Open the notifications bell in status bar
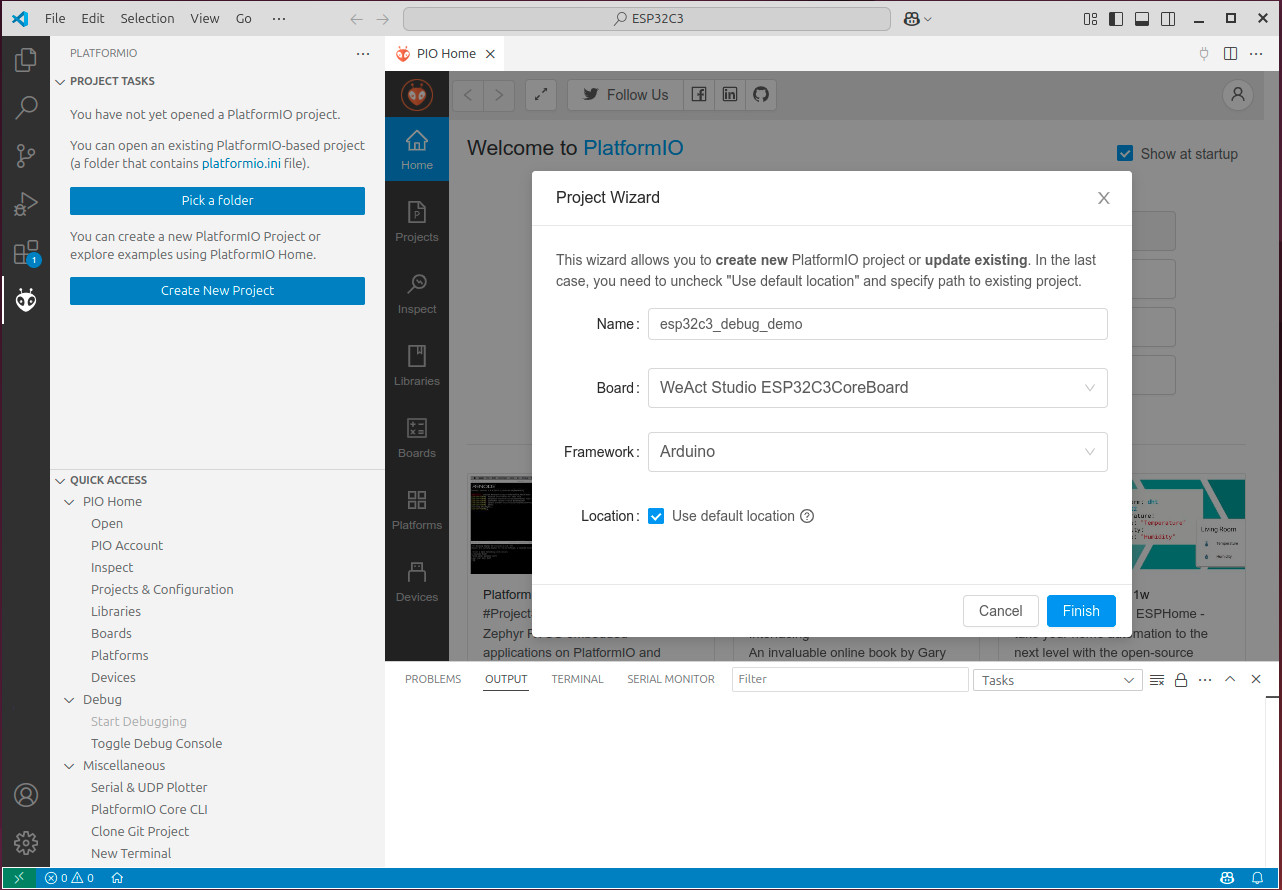 click(1257, 879)
